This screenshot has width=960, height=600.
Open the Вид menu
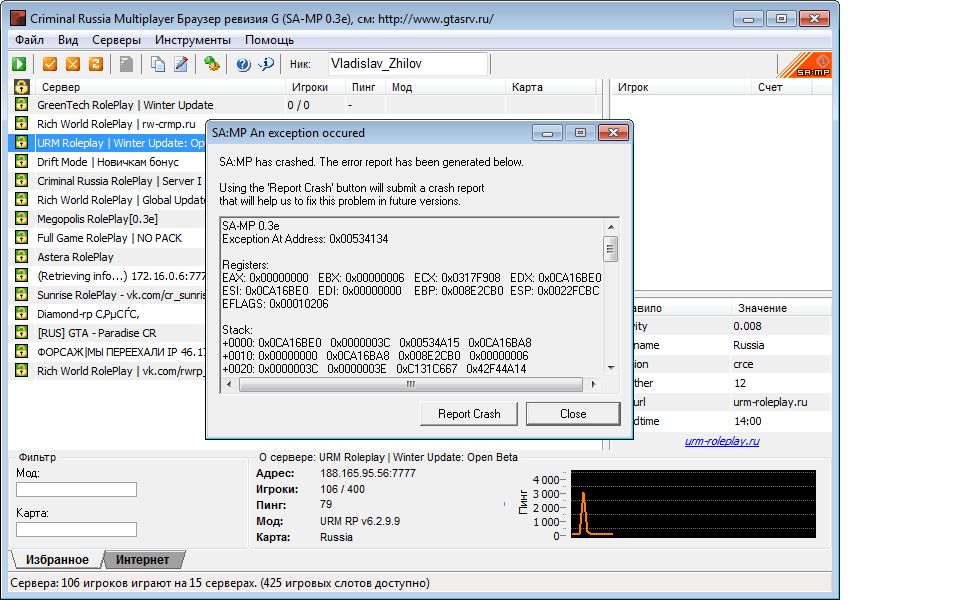tap(68, 40)
